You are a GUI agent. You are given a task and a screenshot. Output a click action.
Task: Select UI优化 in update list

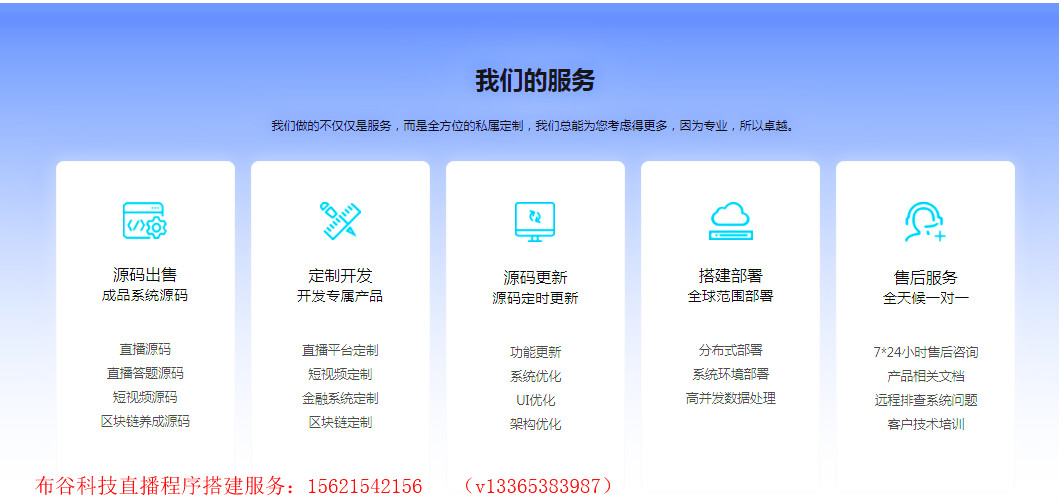coord(535,400)
